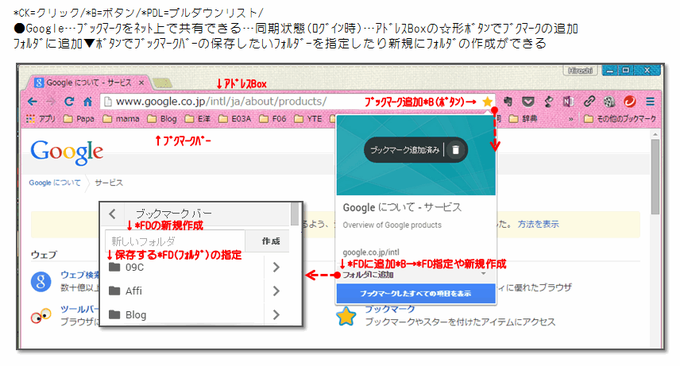Click the blue show all bookmarked items button
680x366 pixels.
[x=415, y=294]
